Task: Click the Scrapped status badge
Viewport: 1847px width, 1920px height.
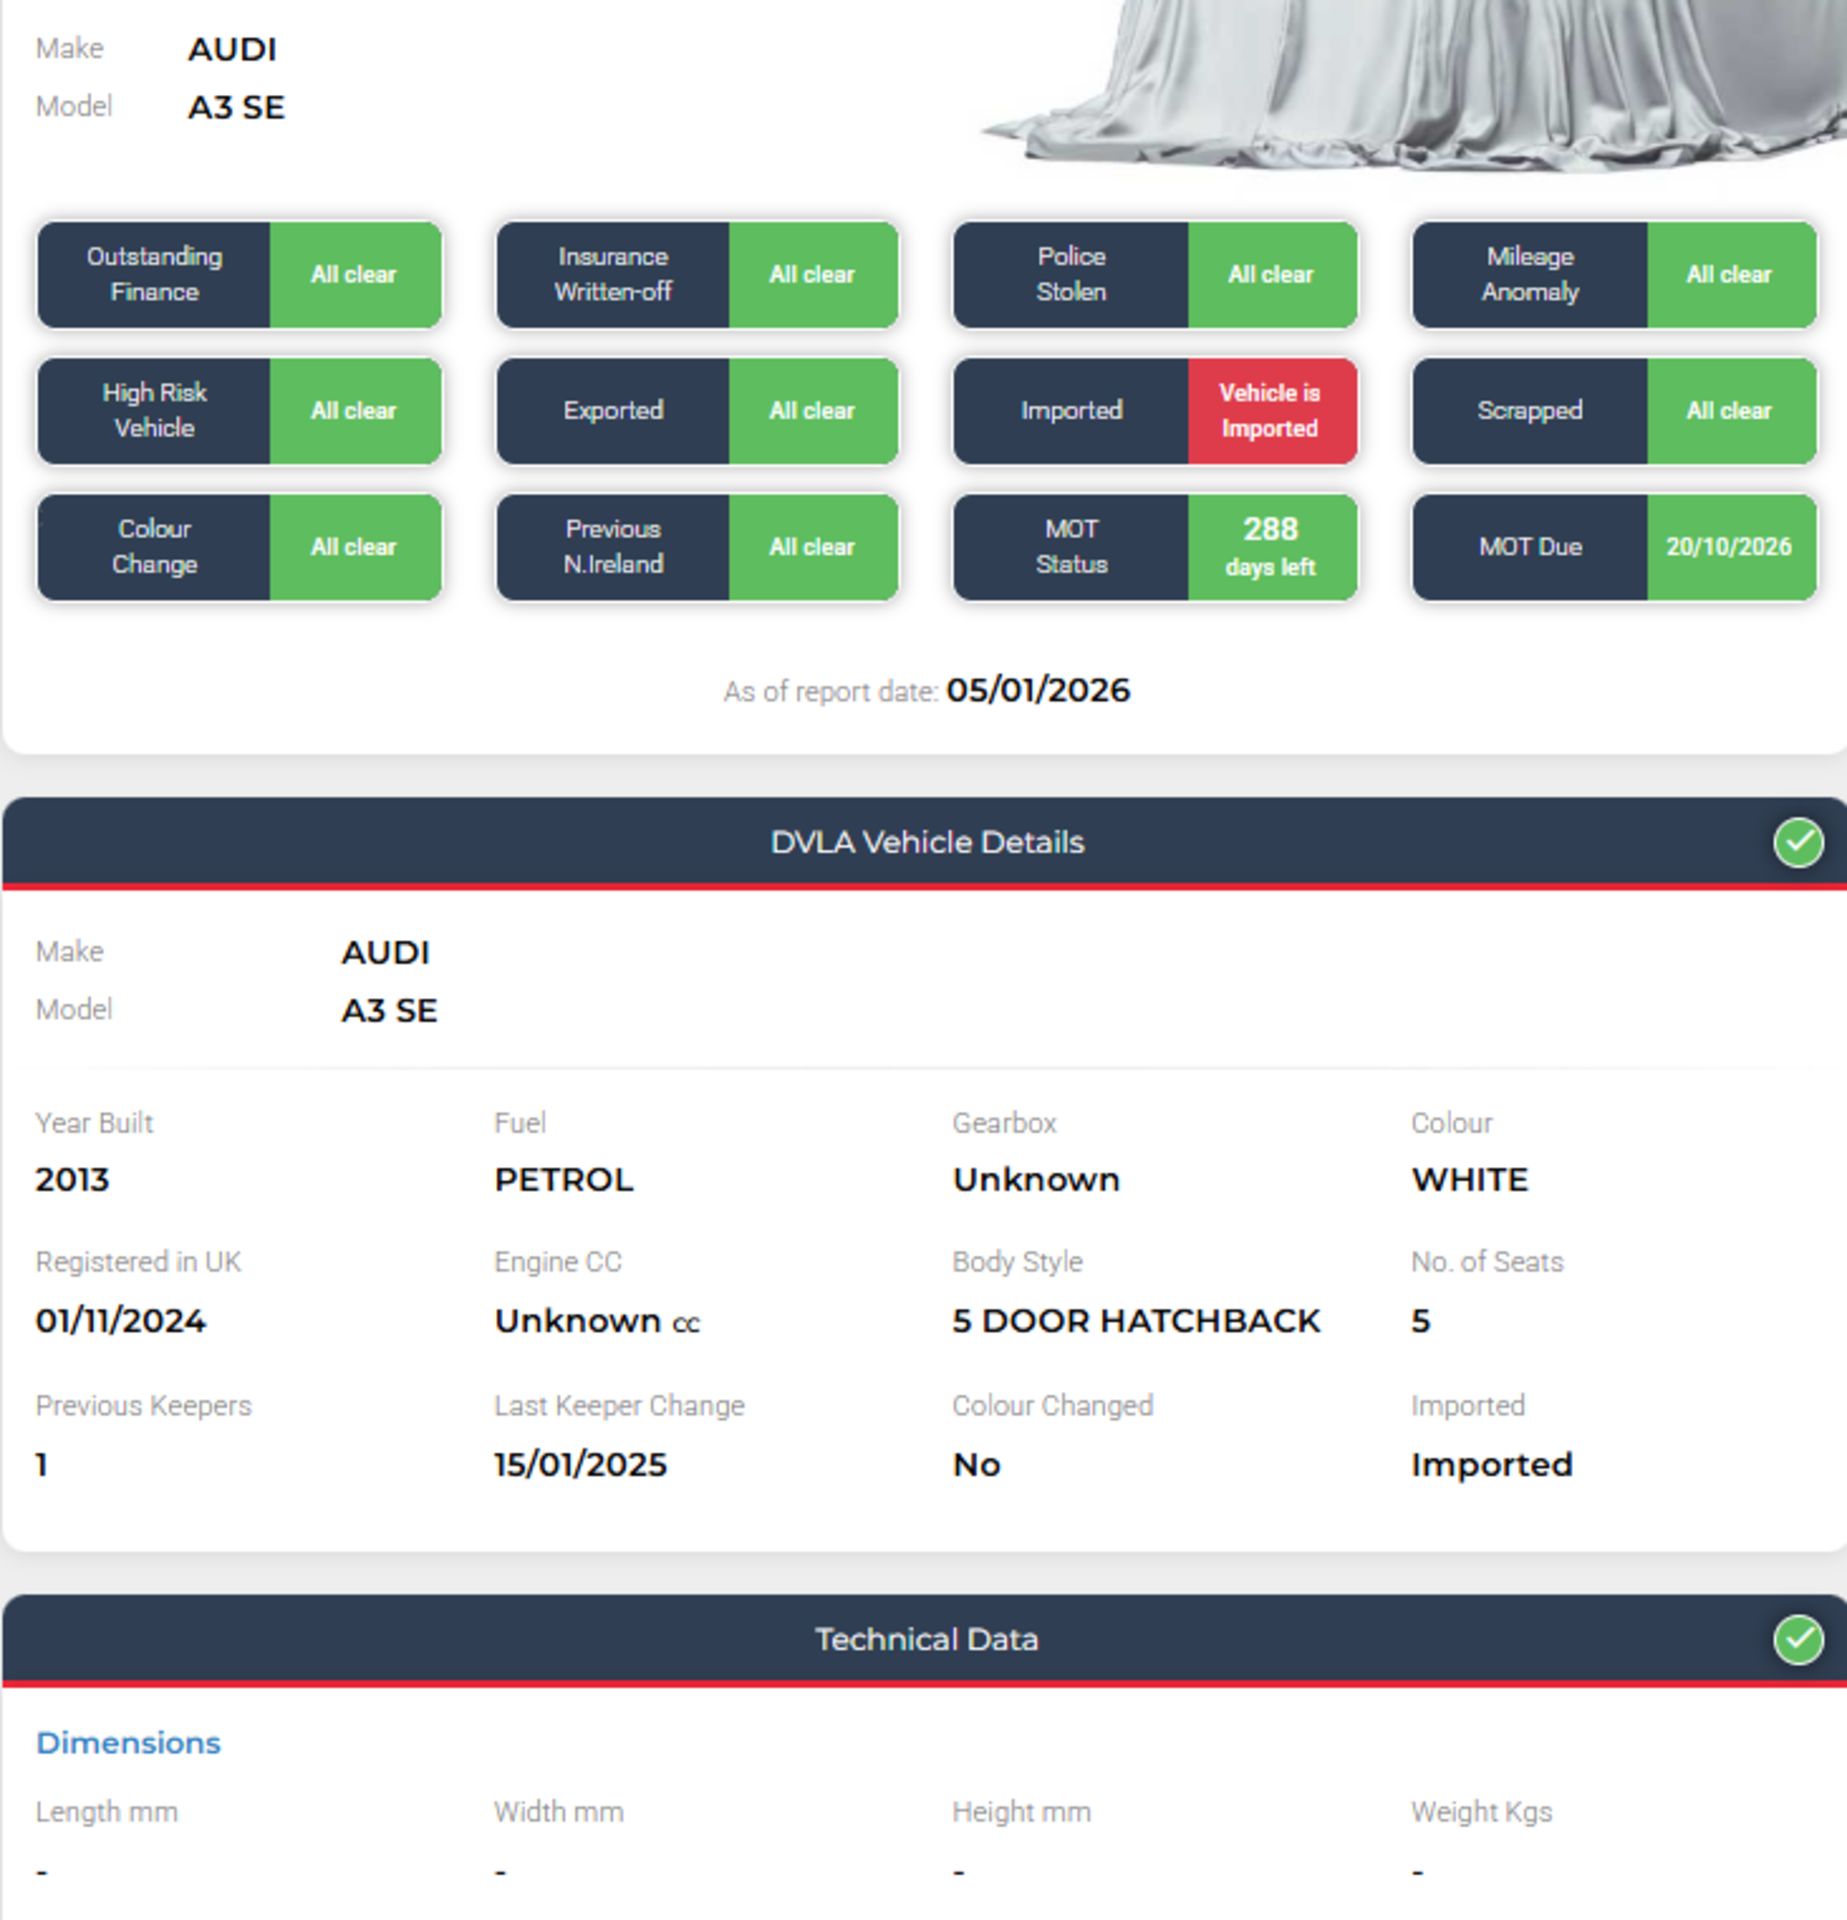Action: pyautogui.click(x=1613, y=410)
